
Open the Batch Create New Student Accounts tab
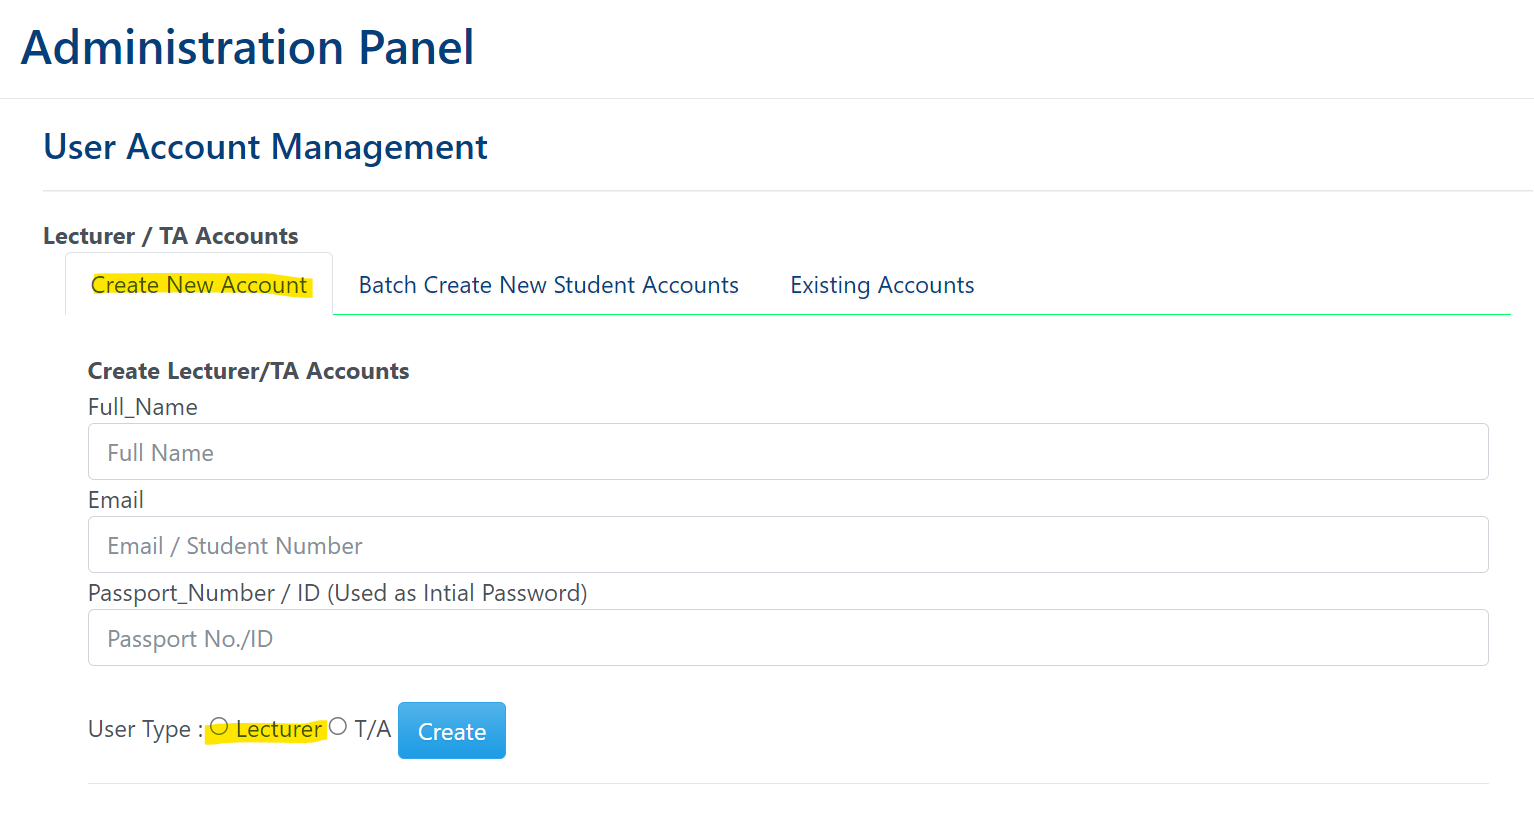tap(548, 285)
